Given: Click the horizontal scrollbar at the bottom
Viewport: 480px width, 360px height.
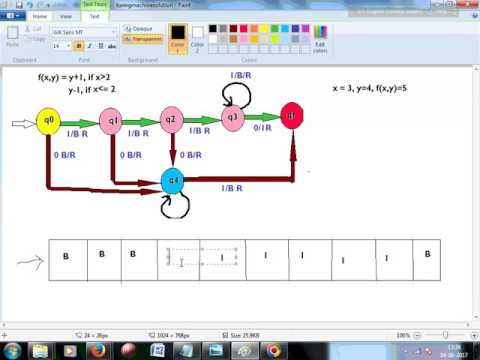Looking at the screenshot, I should [236, 324].
